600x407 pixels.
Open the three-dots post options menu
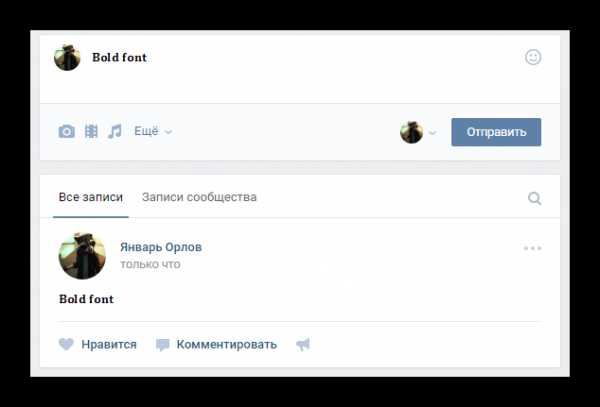click(532, 248)
